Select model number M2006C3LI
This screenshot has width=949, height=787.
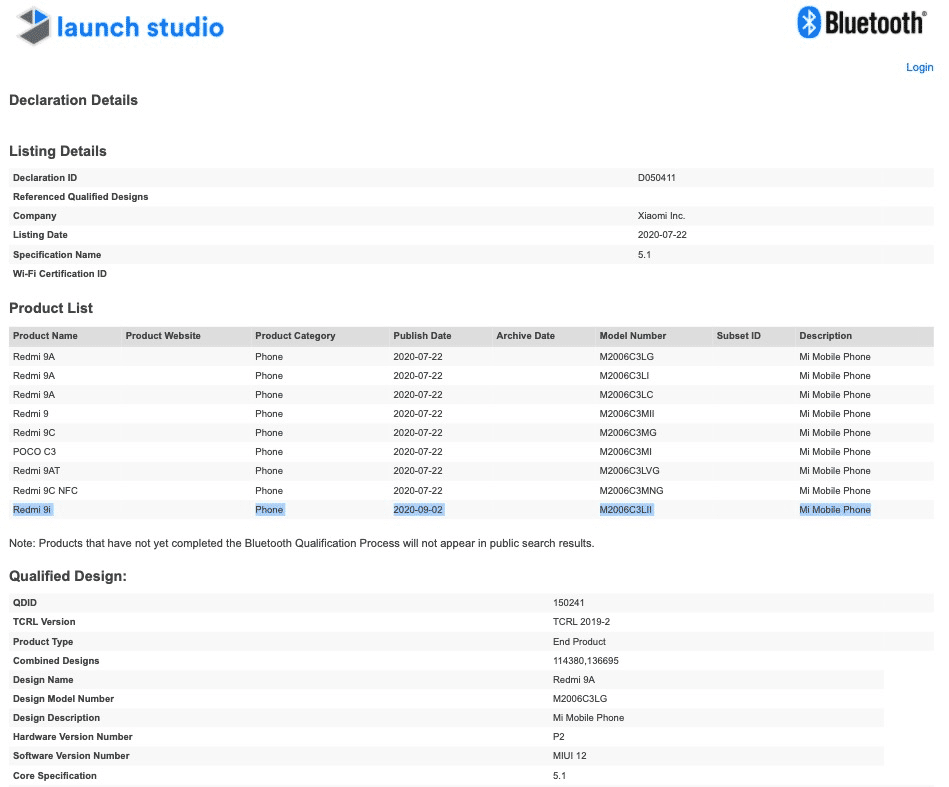[623, 375]
